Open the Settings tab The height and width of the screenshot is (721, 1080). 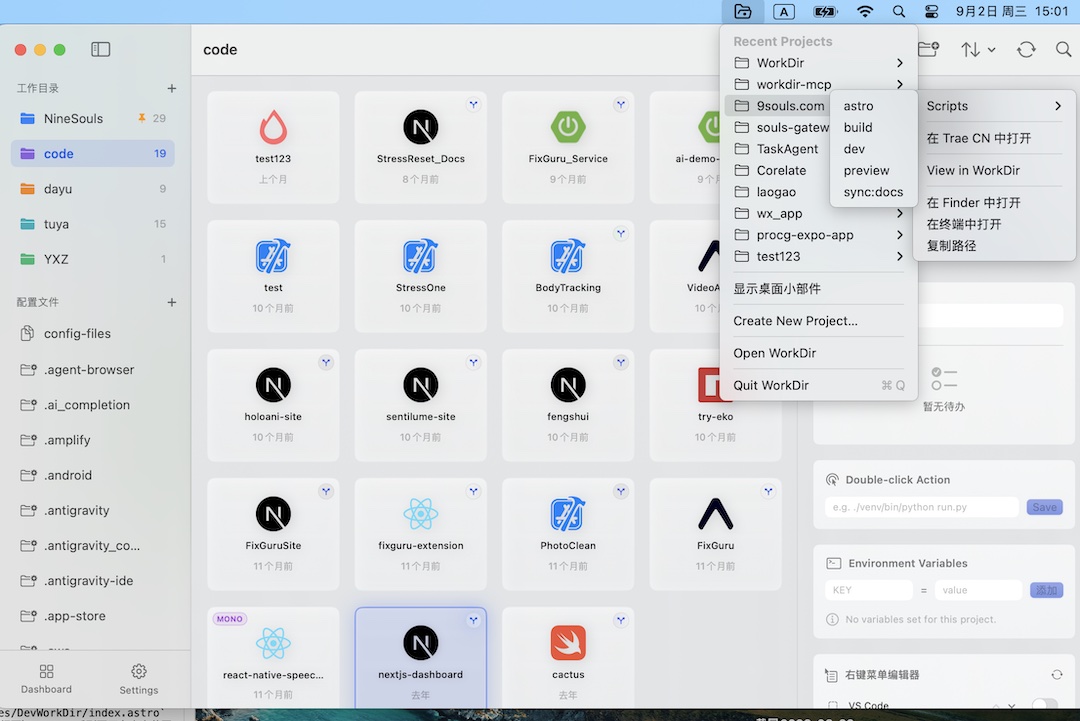point(138,679)
